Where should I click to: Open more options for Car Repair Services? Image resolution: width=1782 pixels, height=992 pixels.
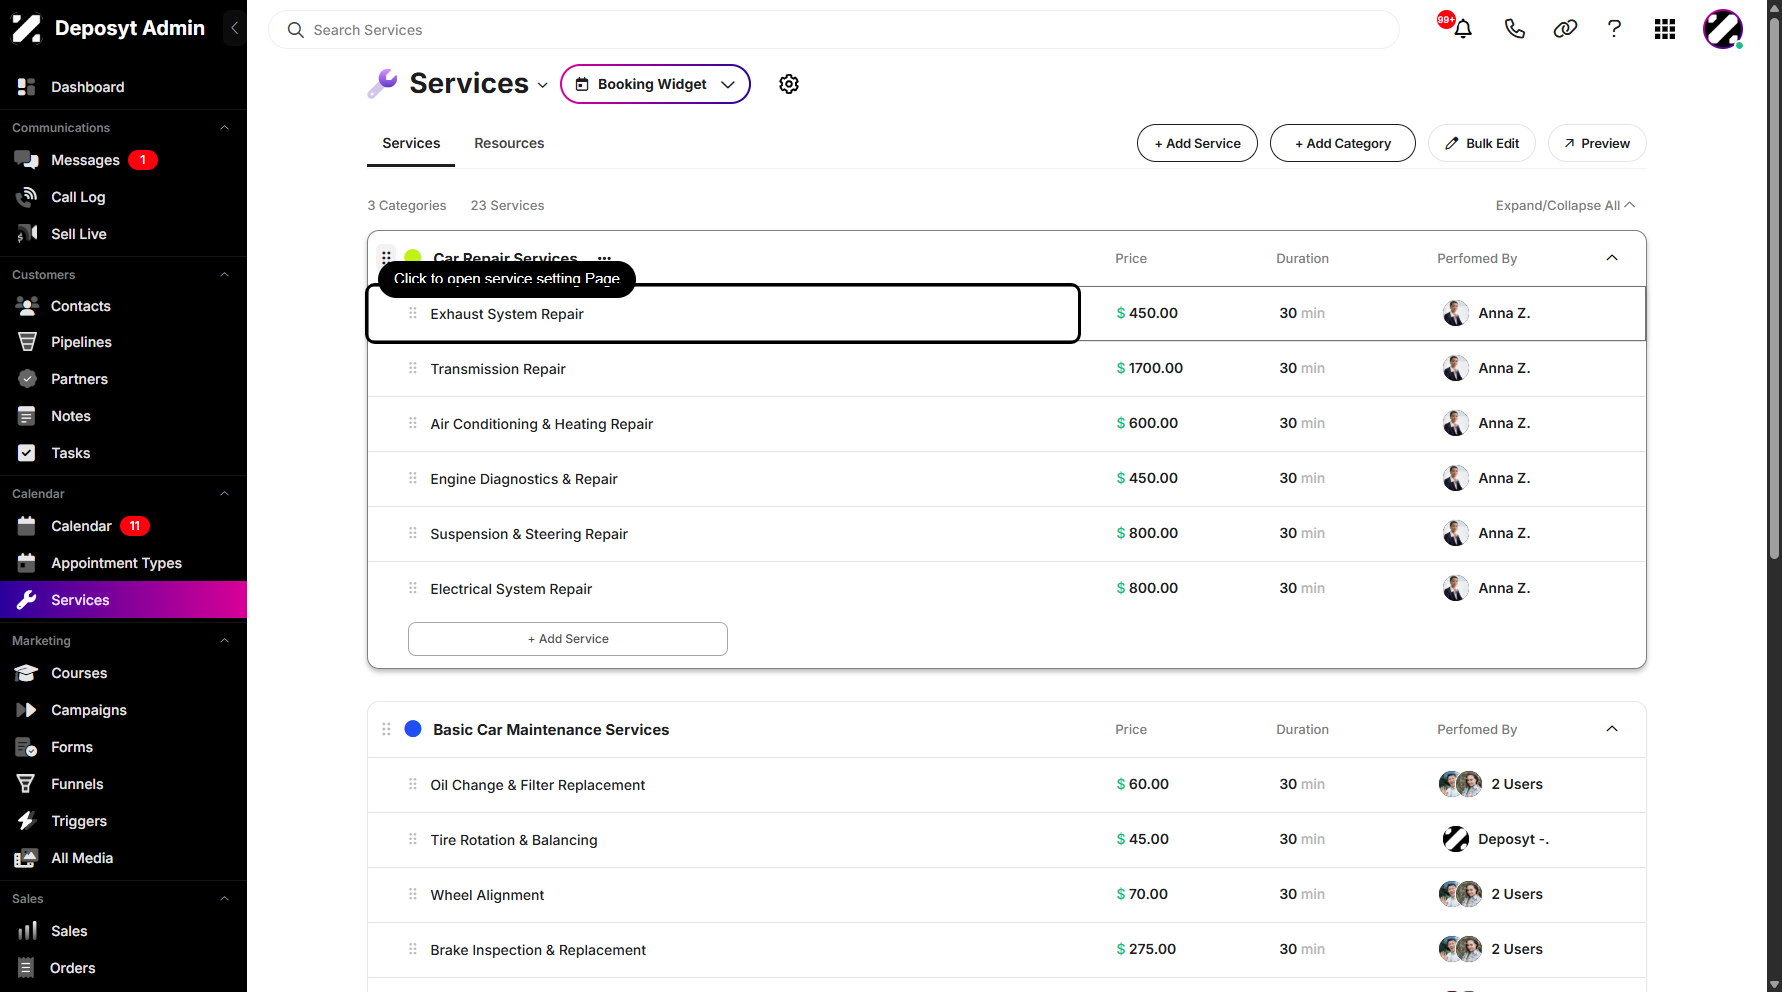pos(604,258)
